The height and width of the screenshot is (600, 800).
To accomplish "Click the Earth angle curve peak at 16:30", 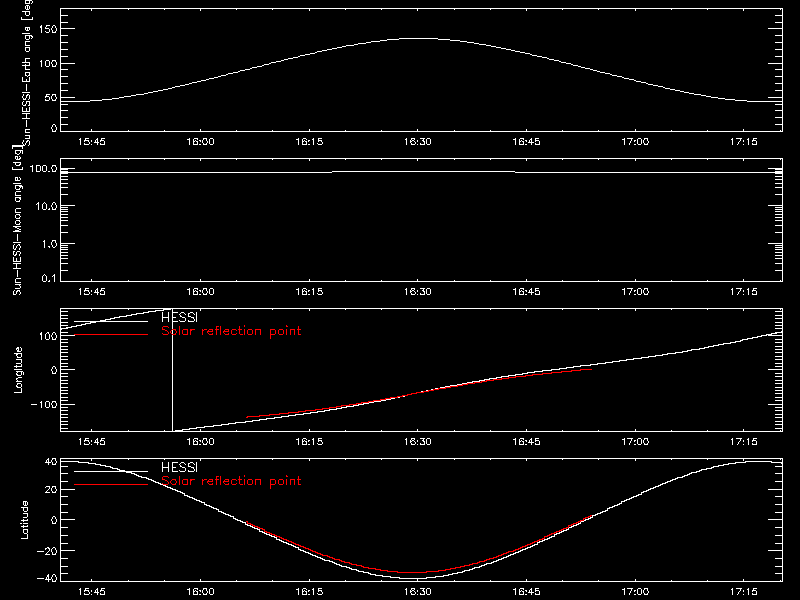I will point(418,39).
